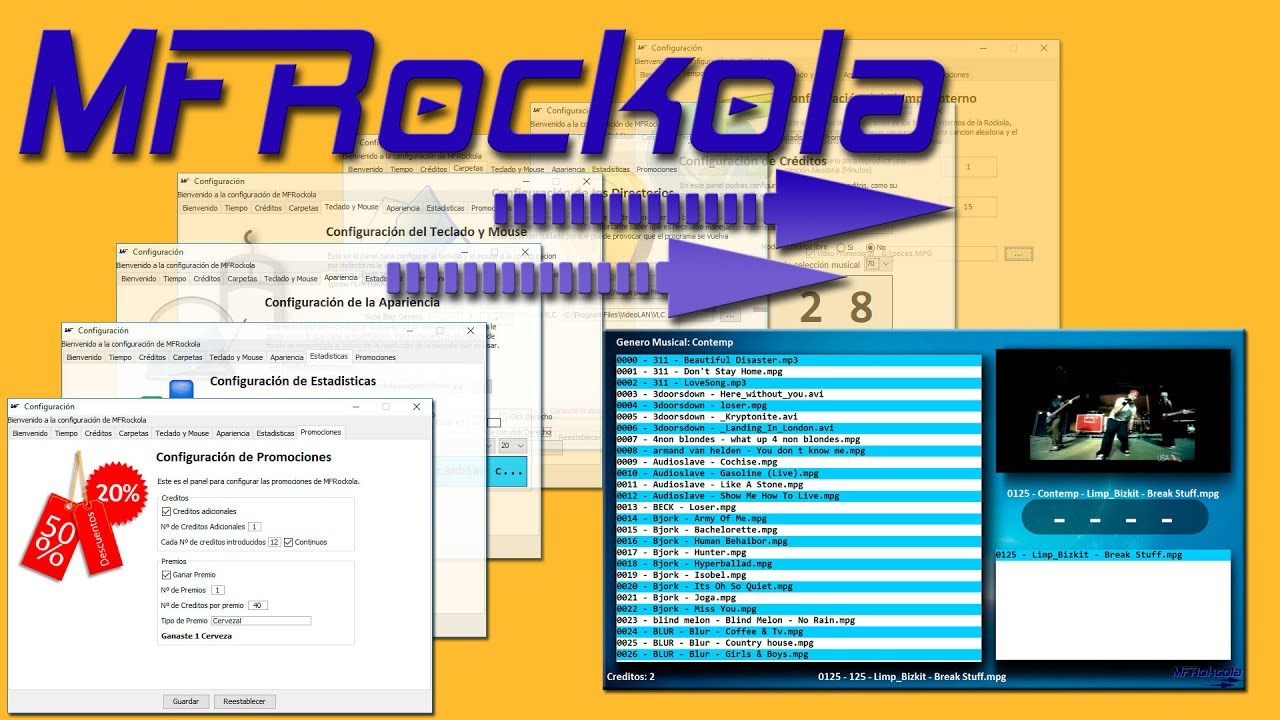Screen dimensions: 1280x720
Task: Click the Nº de Premios field
Action: [x=218, y=590]
